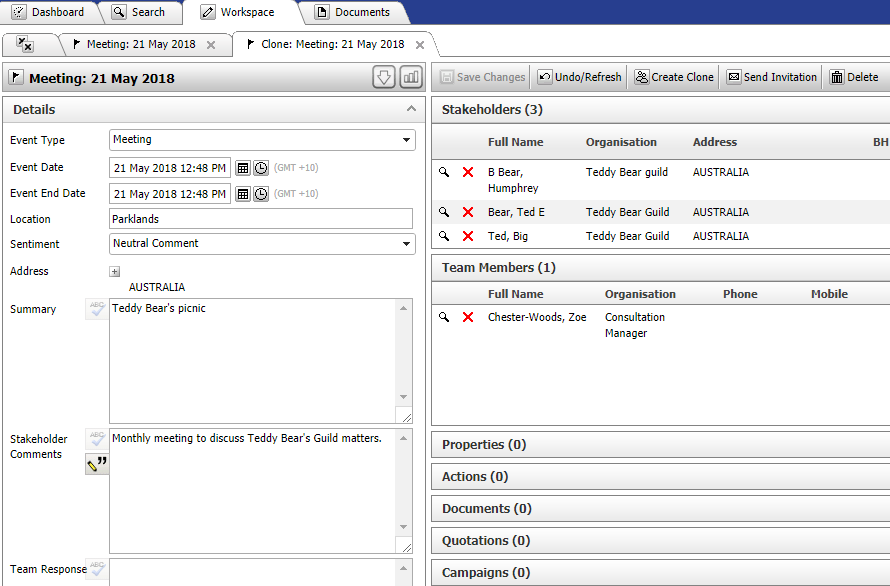Click the Consultation Manager cell
This screenshot has height=586, width=890.
coord(635,325)
